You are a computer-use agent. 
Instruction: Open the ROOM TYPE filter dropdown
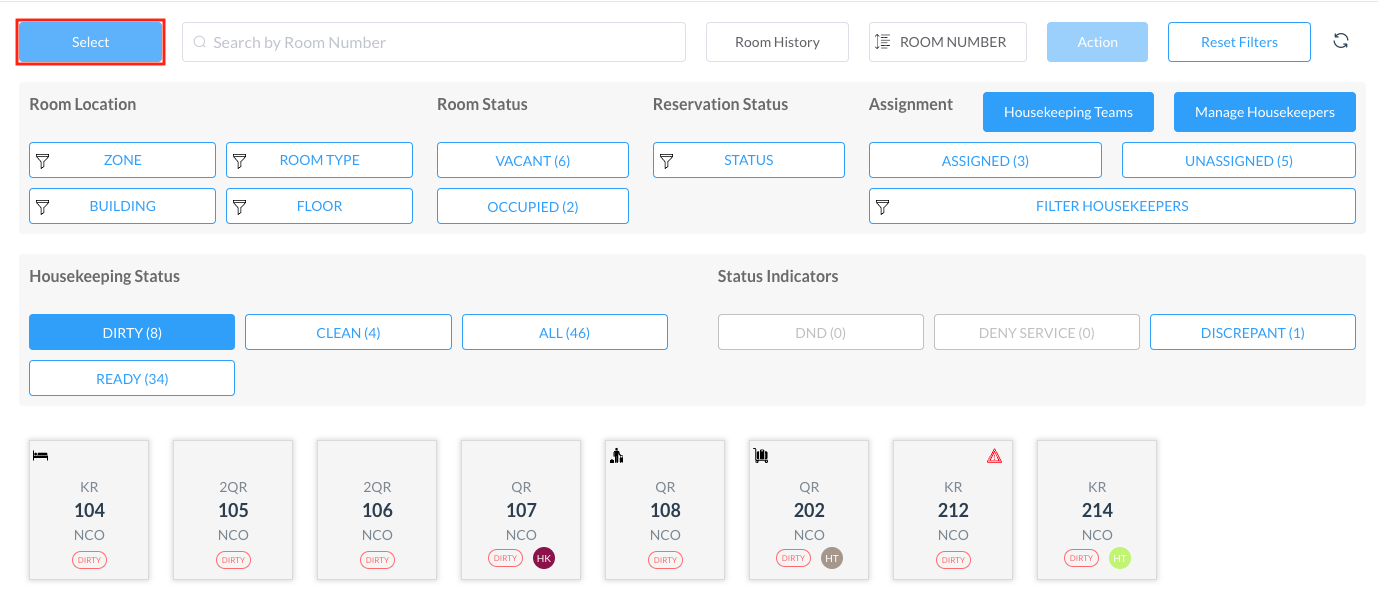click(x=319, y=160)
